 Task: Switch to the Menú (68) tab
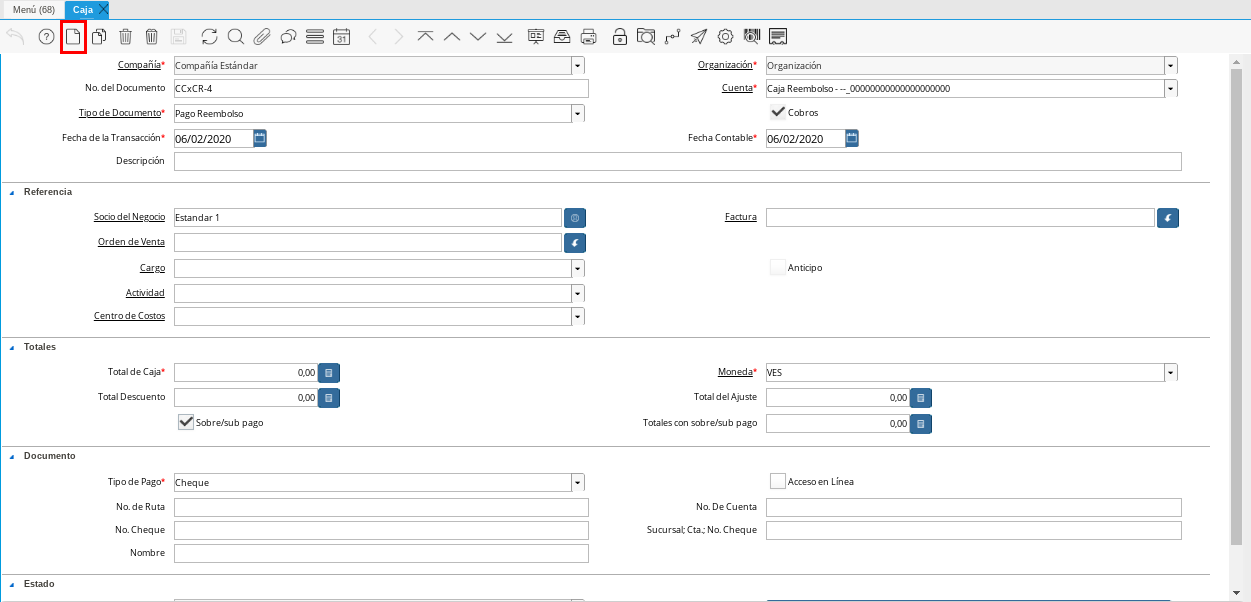pyautogui.click(x=33, y=9)
